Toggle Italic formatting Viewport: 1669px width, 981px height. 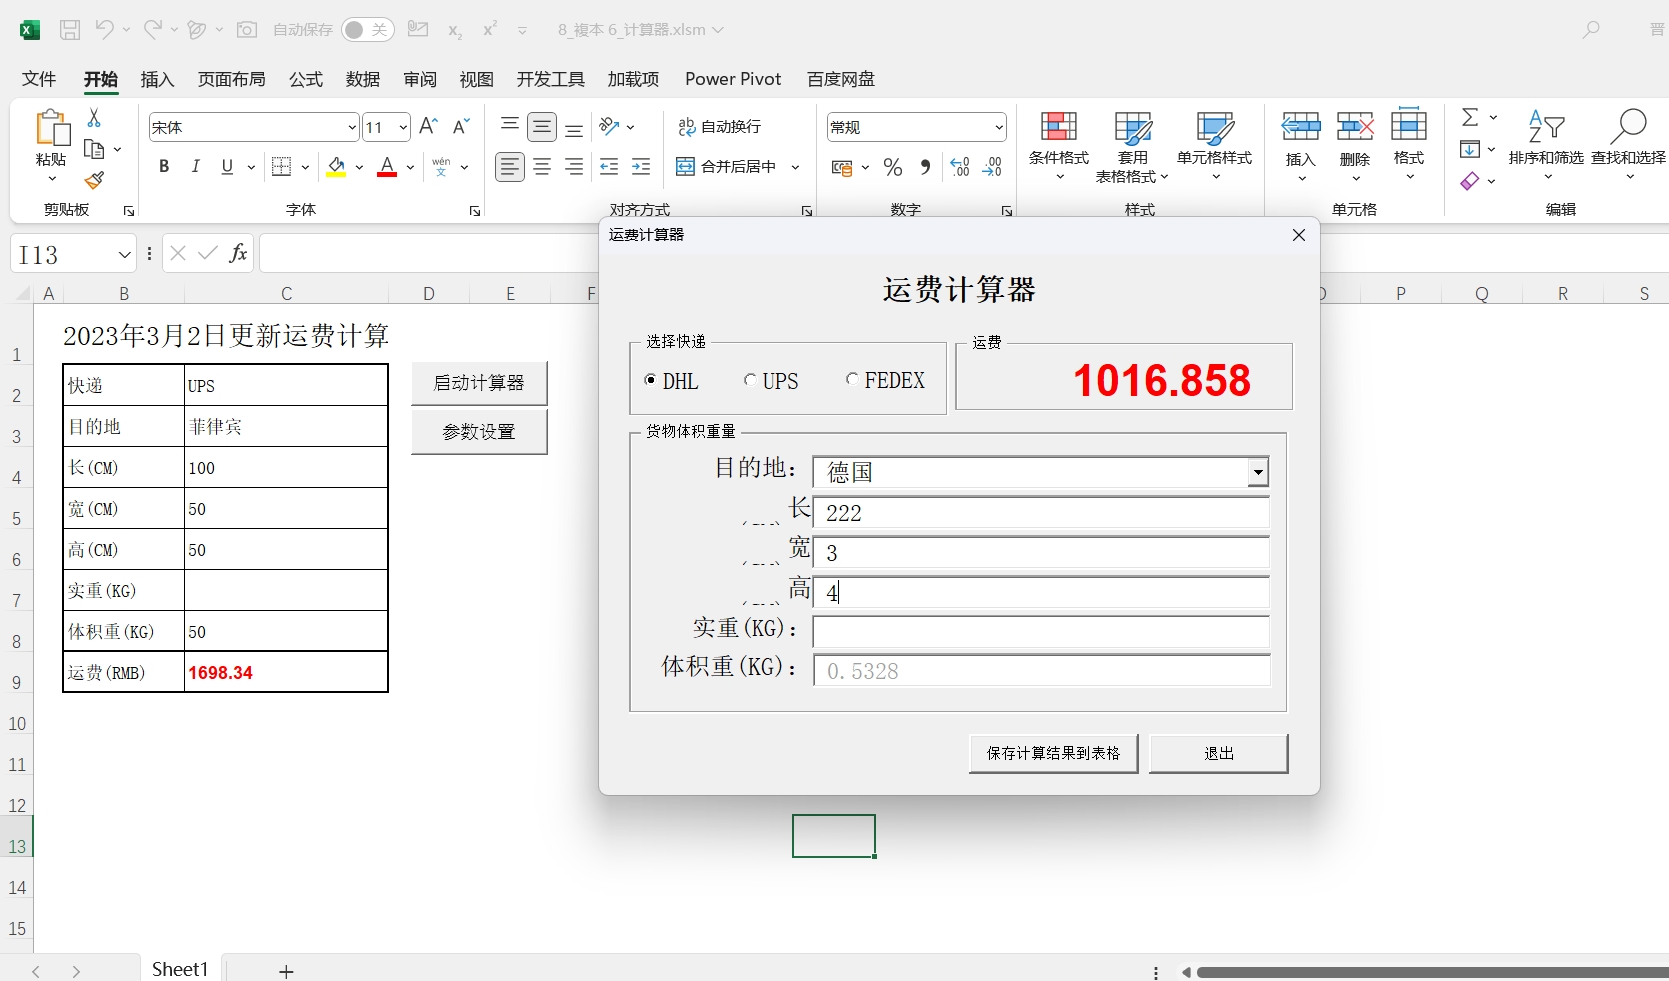196,167
